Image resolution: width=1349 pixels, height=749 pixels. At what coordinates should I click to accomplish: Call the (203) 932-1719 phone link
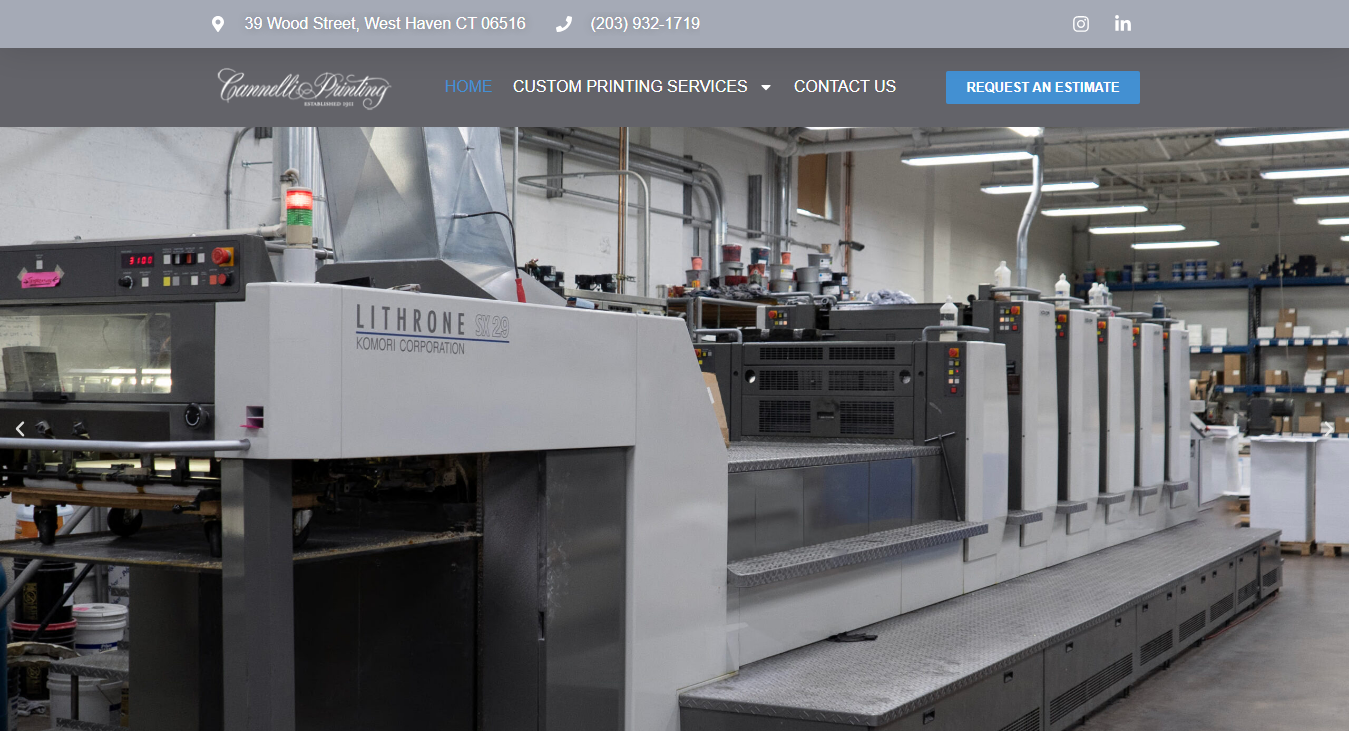[645, 24]
